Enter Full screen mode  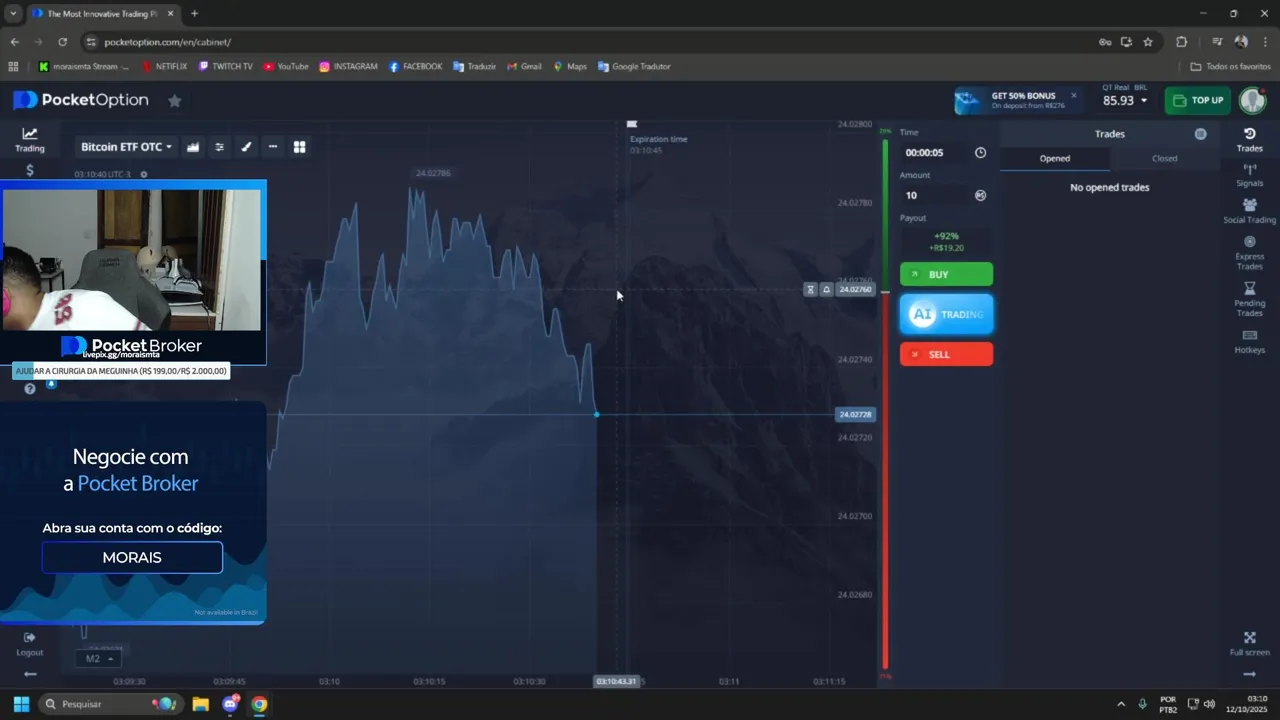tap(1250, 644)
